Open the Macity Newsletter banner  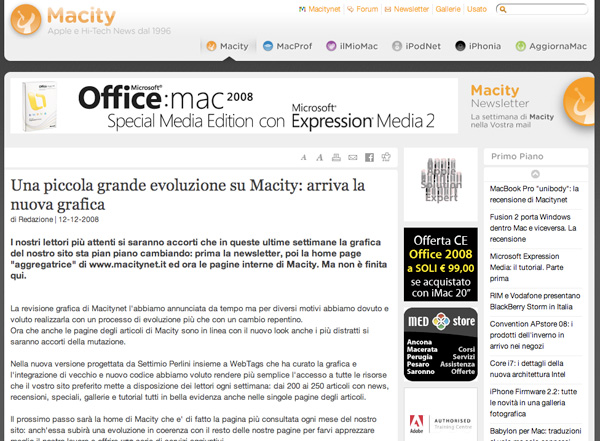[x=530, y=106]
